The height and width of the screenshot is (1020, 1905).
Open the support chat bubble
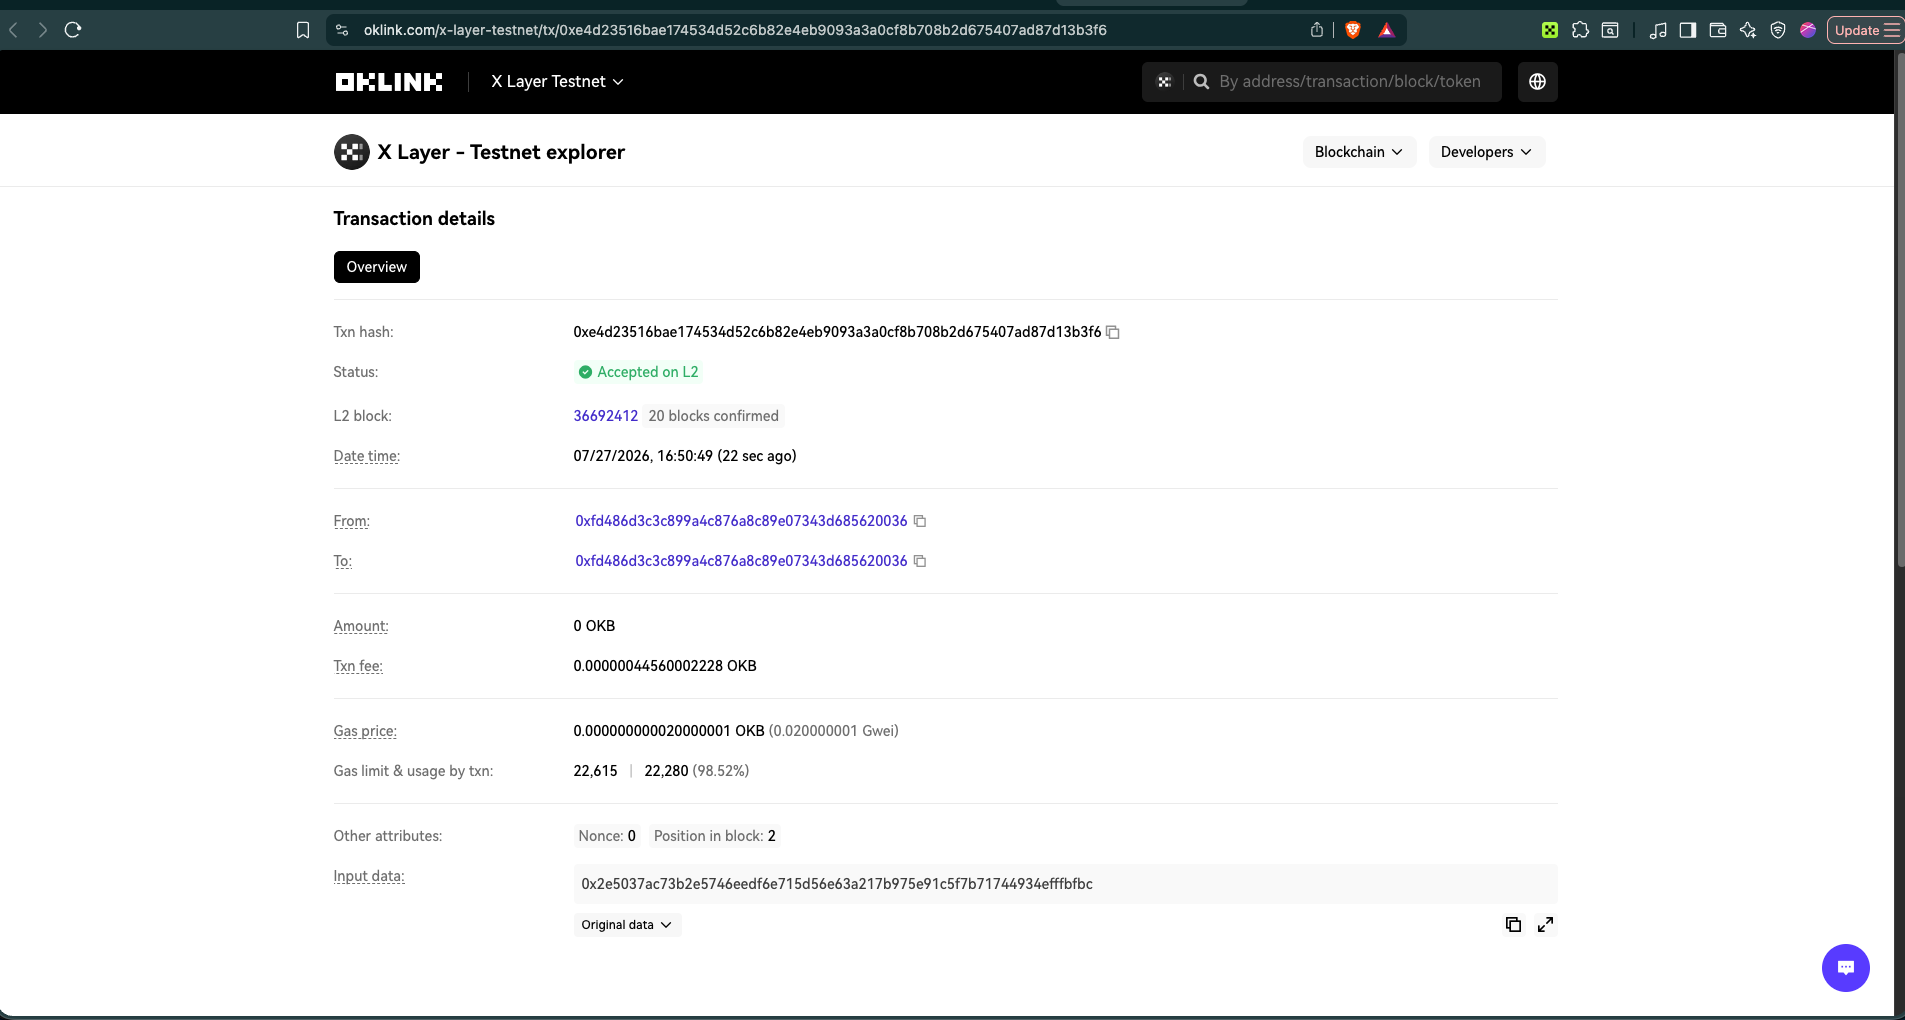coord(1845,968)
